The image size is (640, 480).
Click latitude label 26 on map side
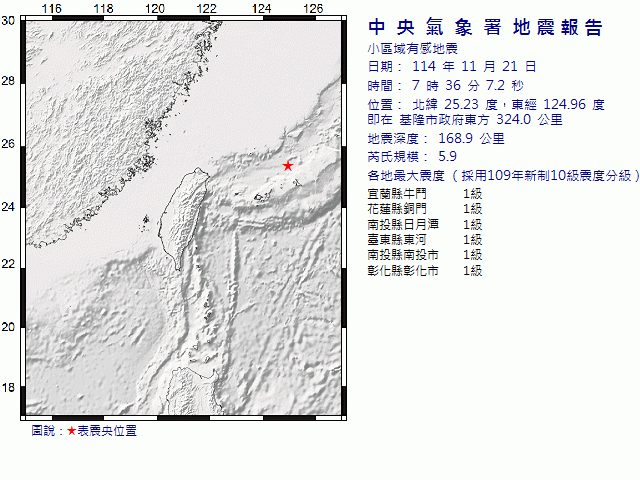click(8, 144)
